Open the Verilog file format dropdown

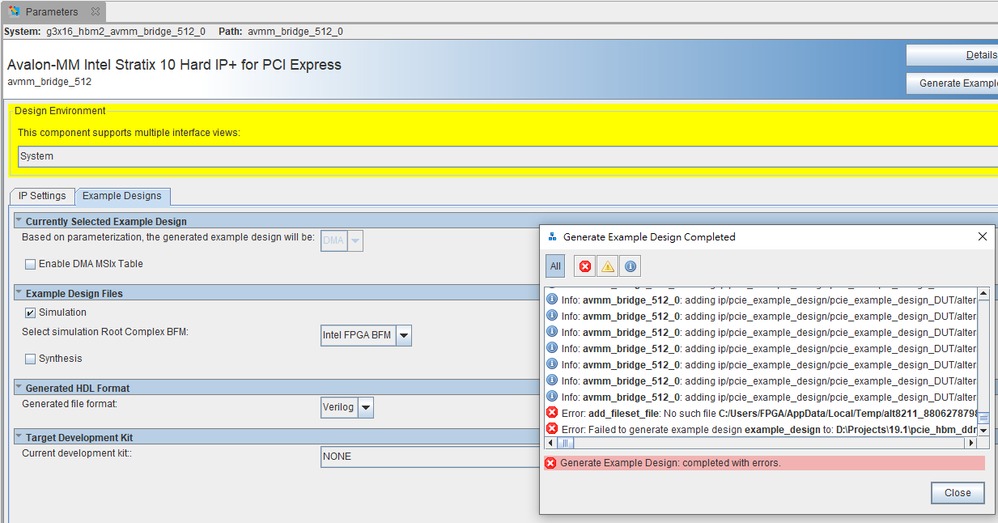pos(365,407)
